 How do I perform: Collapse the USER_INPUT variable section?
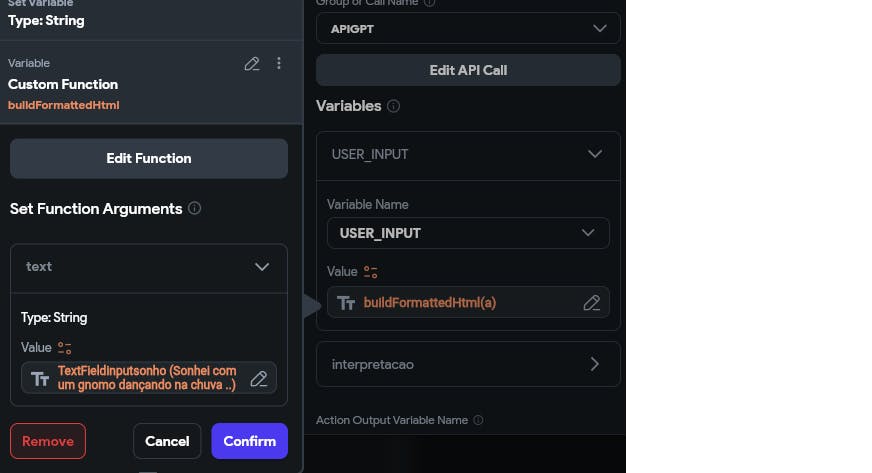coord(595,155)
